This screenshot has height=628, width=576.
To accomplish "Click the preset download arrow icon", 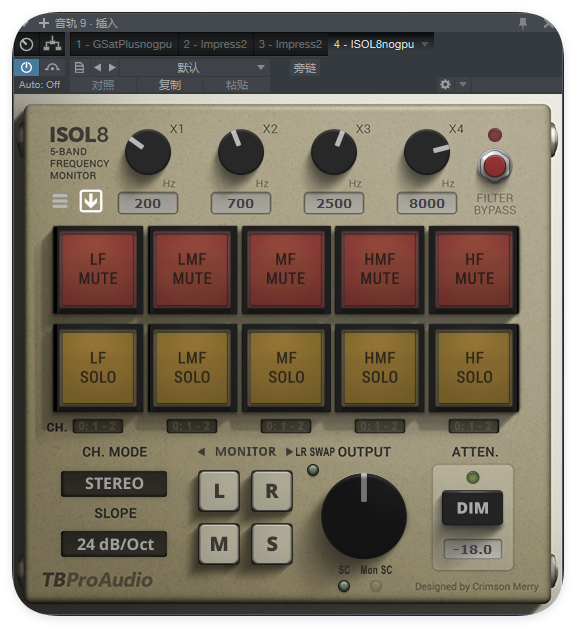I will click(x=91, y=201).
